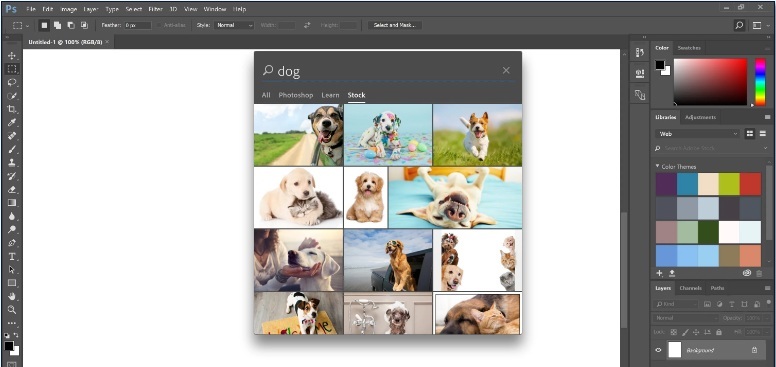Open the tool preset picker arrow
The width and height of the screenshot is (776, 367).
(x=27, y=25)
